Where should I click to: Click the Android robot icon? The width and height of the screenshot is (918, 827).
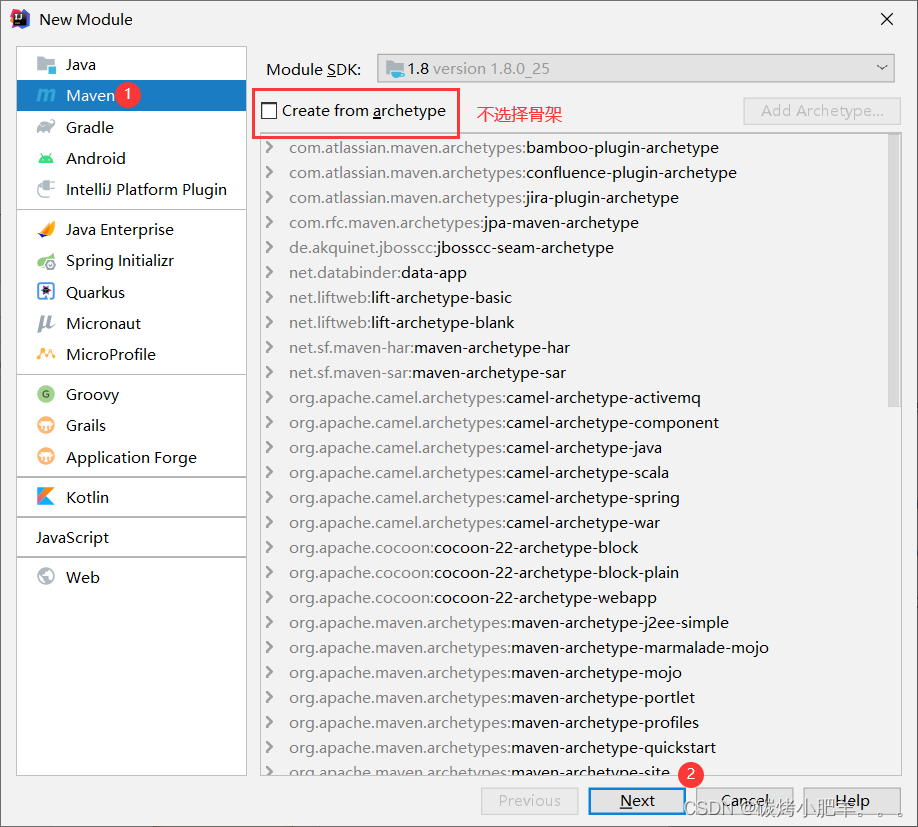(46, 159)
